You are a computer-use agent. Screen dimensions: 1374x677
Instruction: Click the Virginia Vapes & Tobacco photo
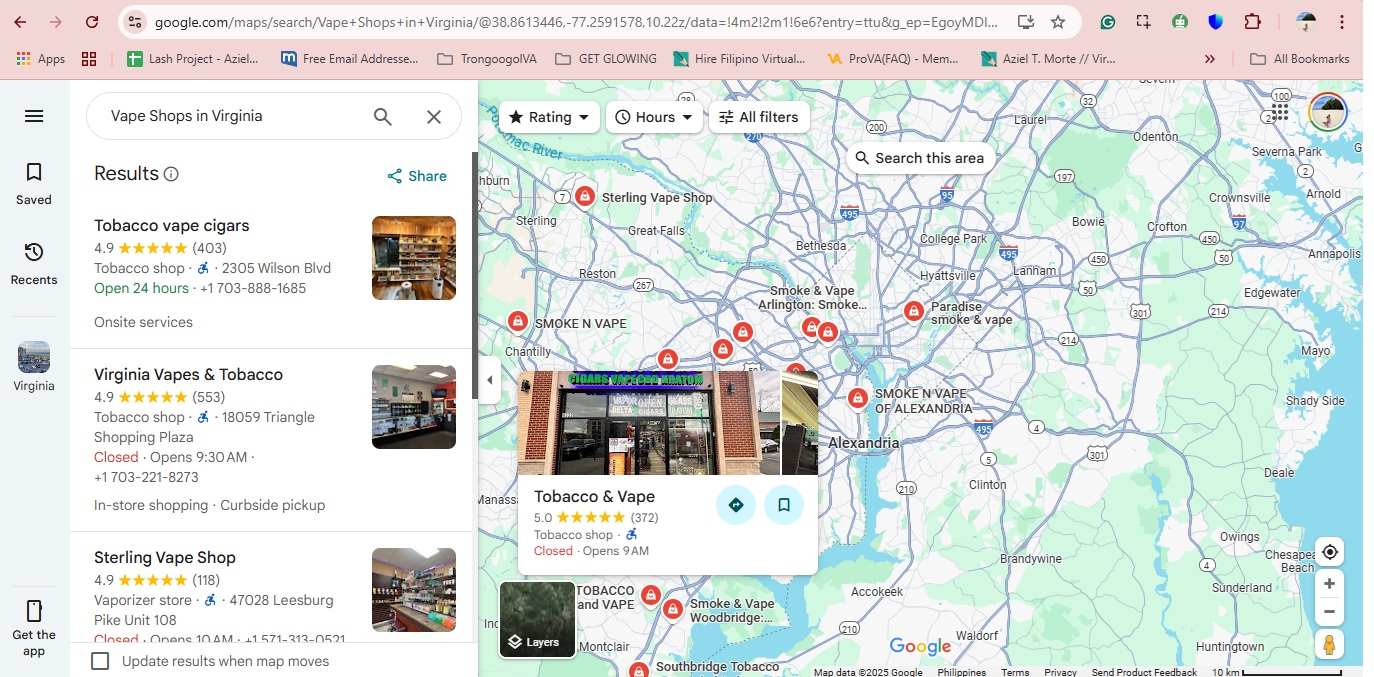click(414, 407)
